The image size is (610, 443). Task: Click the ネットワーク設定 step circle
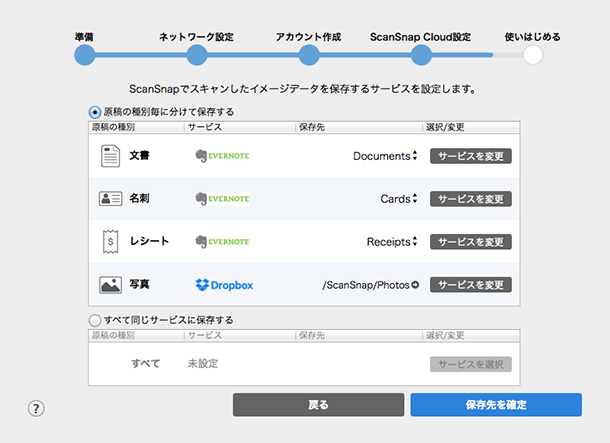coord(197,55)
